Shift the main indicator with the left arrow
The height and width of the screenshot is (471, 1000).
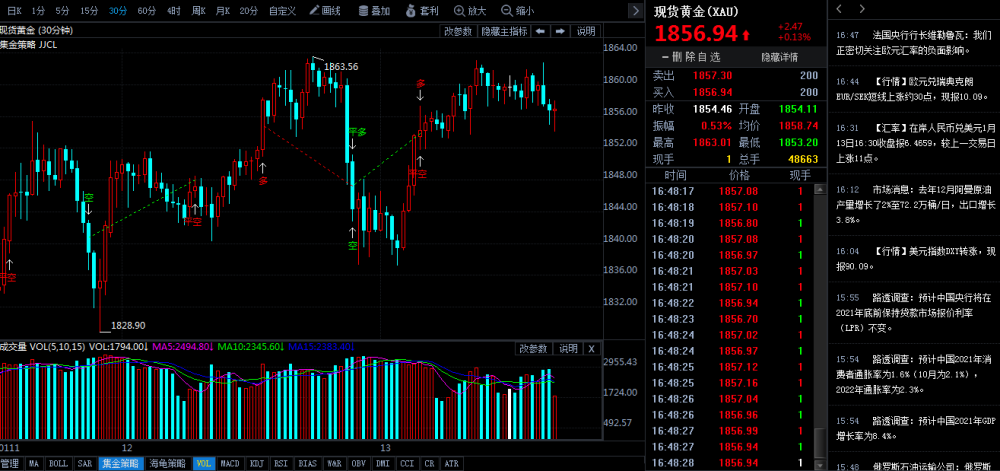(x=540, y=31)
